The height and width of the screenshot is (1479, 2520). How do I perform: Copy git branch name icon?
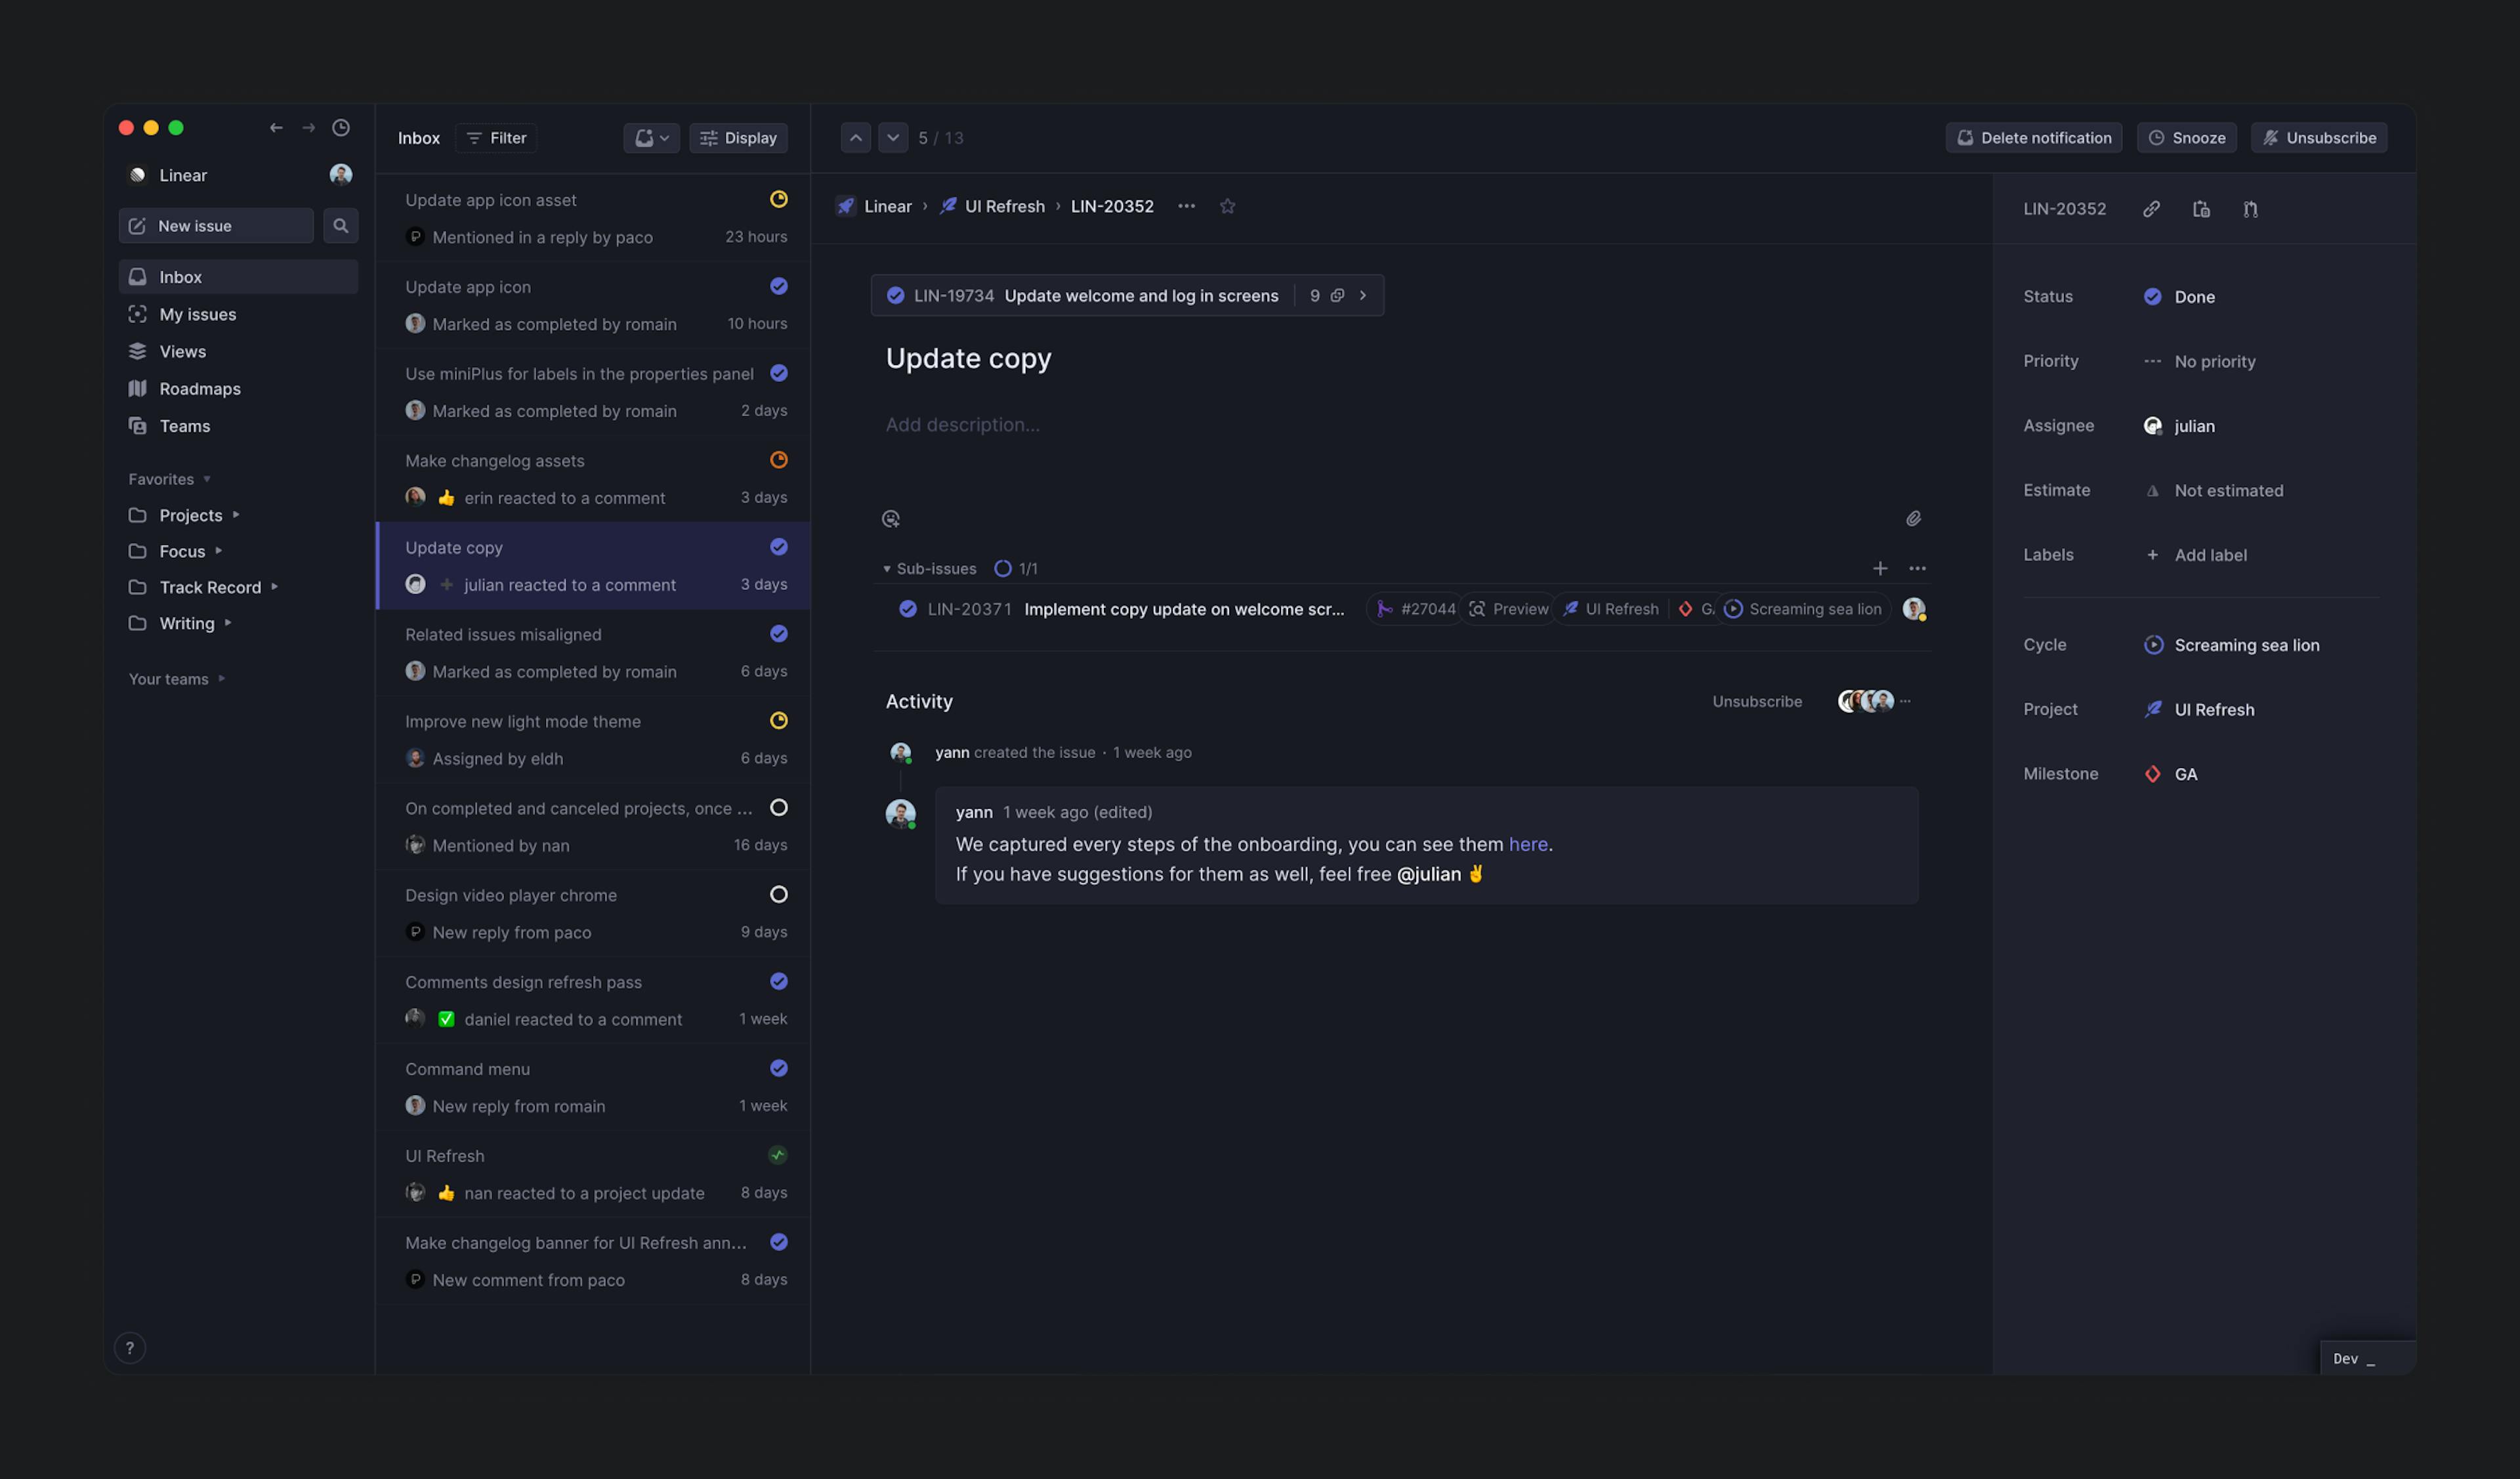[x=2250, y=209]
